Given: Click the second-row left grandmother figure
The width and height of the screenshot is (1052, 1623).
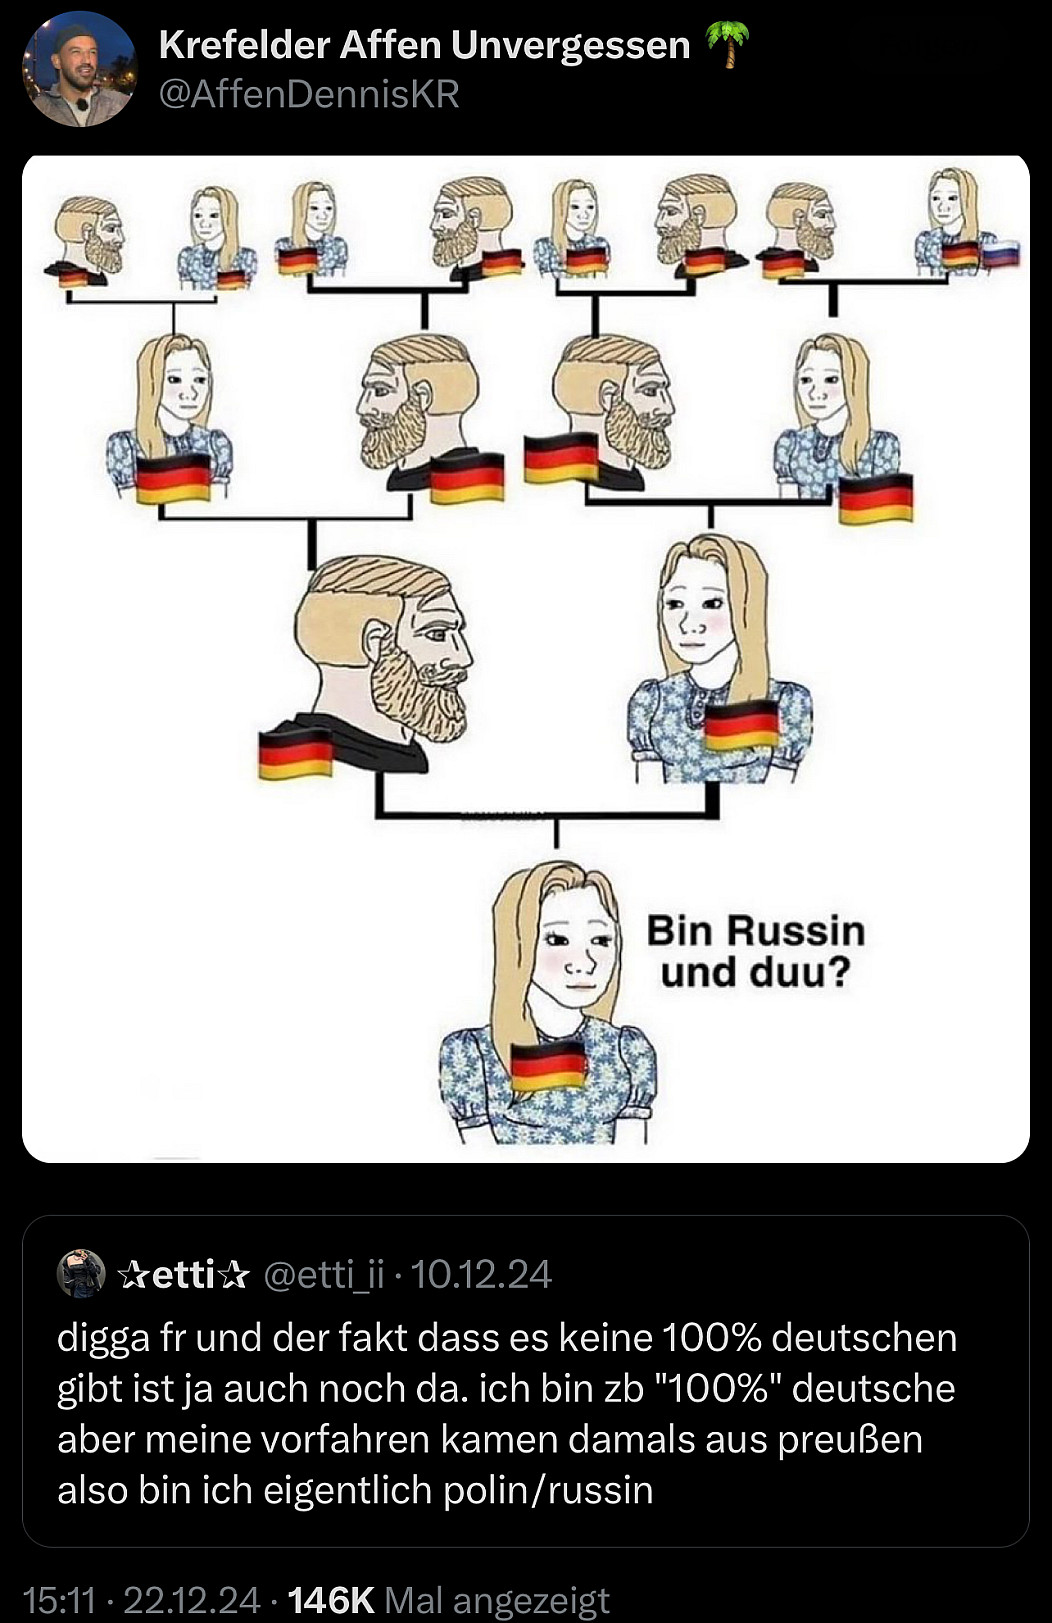Looking at the screenshot, I should pyautogui.click(x=171, y=418).
